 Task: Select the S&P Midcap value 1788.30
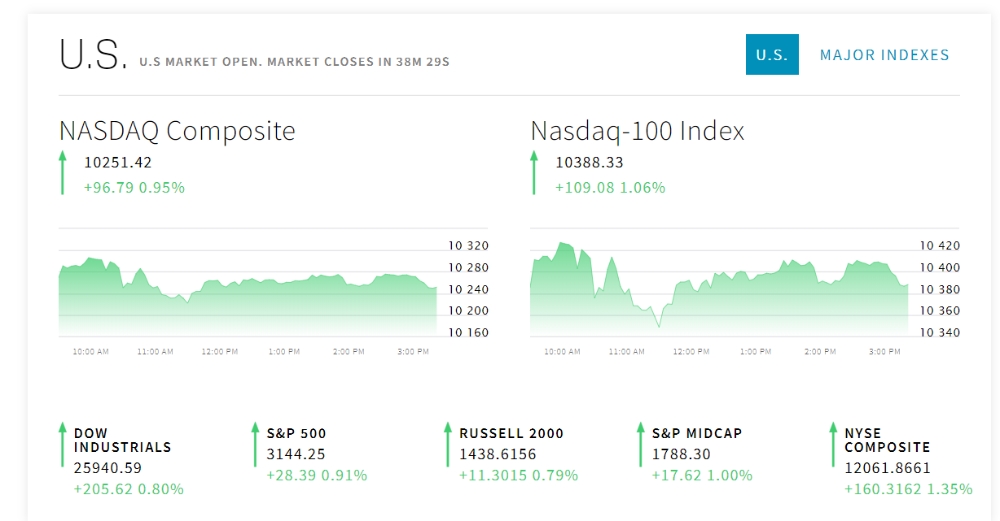(681, 454)
